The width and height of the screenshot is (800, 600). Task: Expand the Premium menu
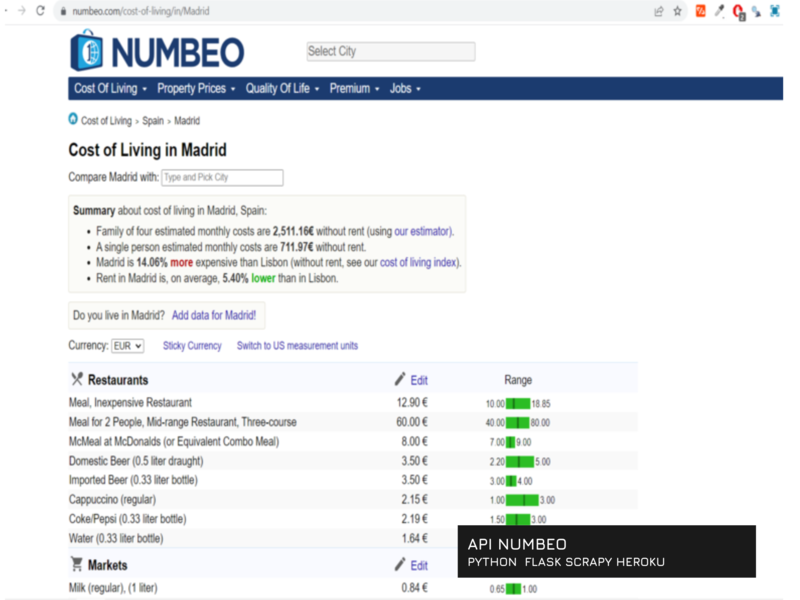pyautogui.click(x=354, y=89)
